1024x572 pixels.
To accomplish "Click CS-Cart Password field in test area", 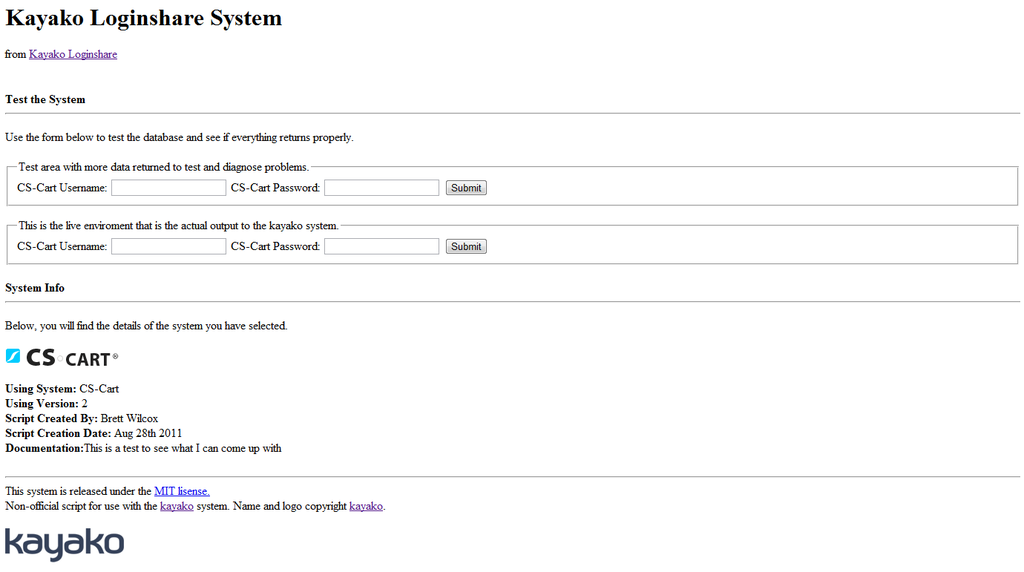I will pos(381,188).
